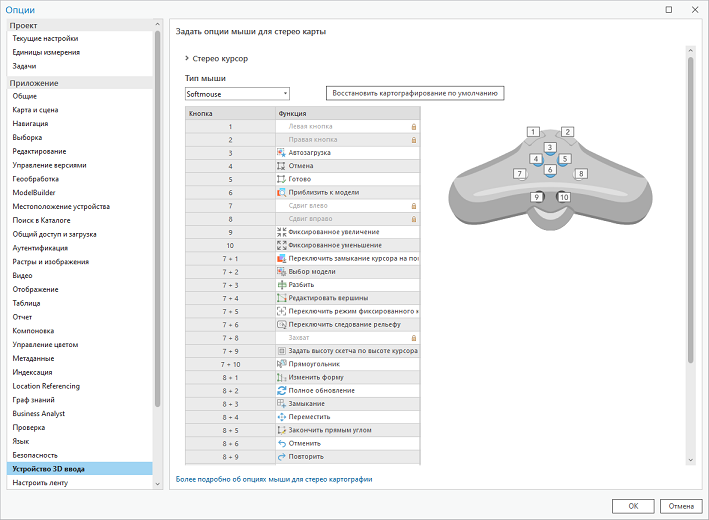Viewport: 709px width, 520px height.
Task: Open the stereo mapping mouse options link
Action: [273, 480]
